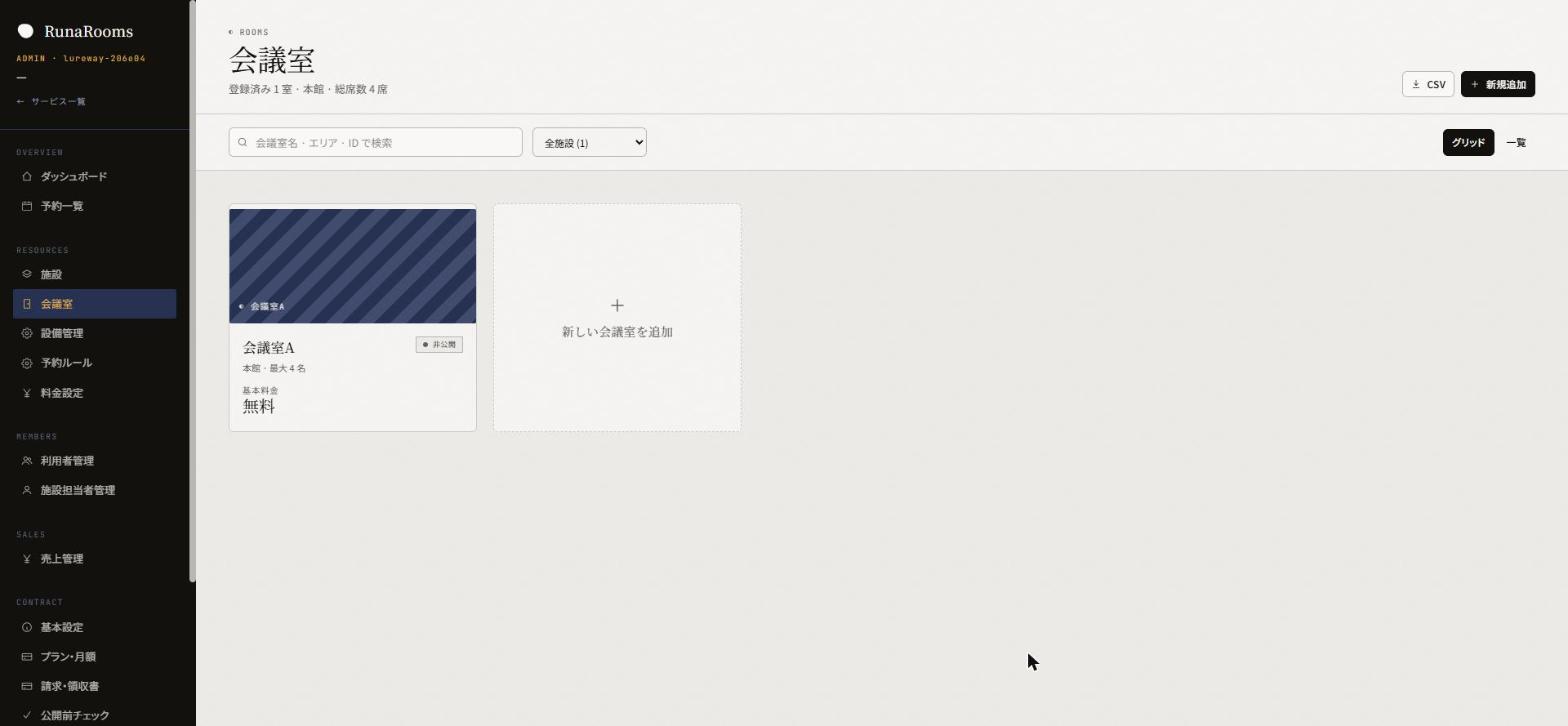Open the ダッシュボード home icon

[x=27, y=177]
